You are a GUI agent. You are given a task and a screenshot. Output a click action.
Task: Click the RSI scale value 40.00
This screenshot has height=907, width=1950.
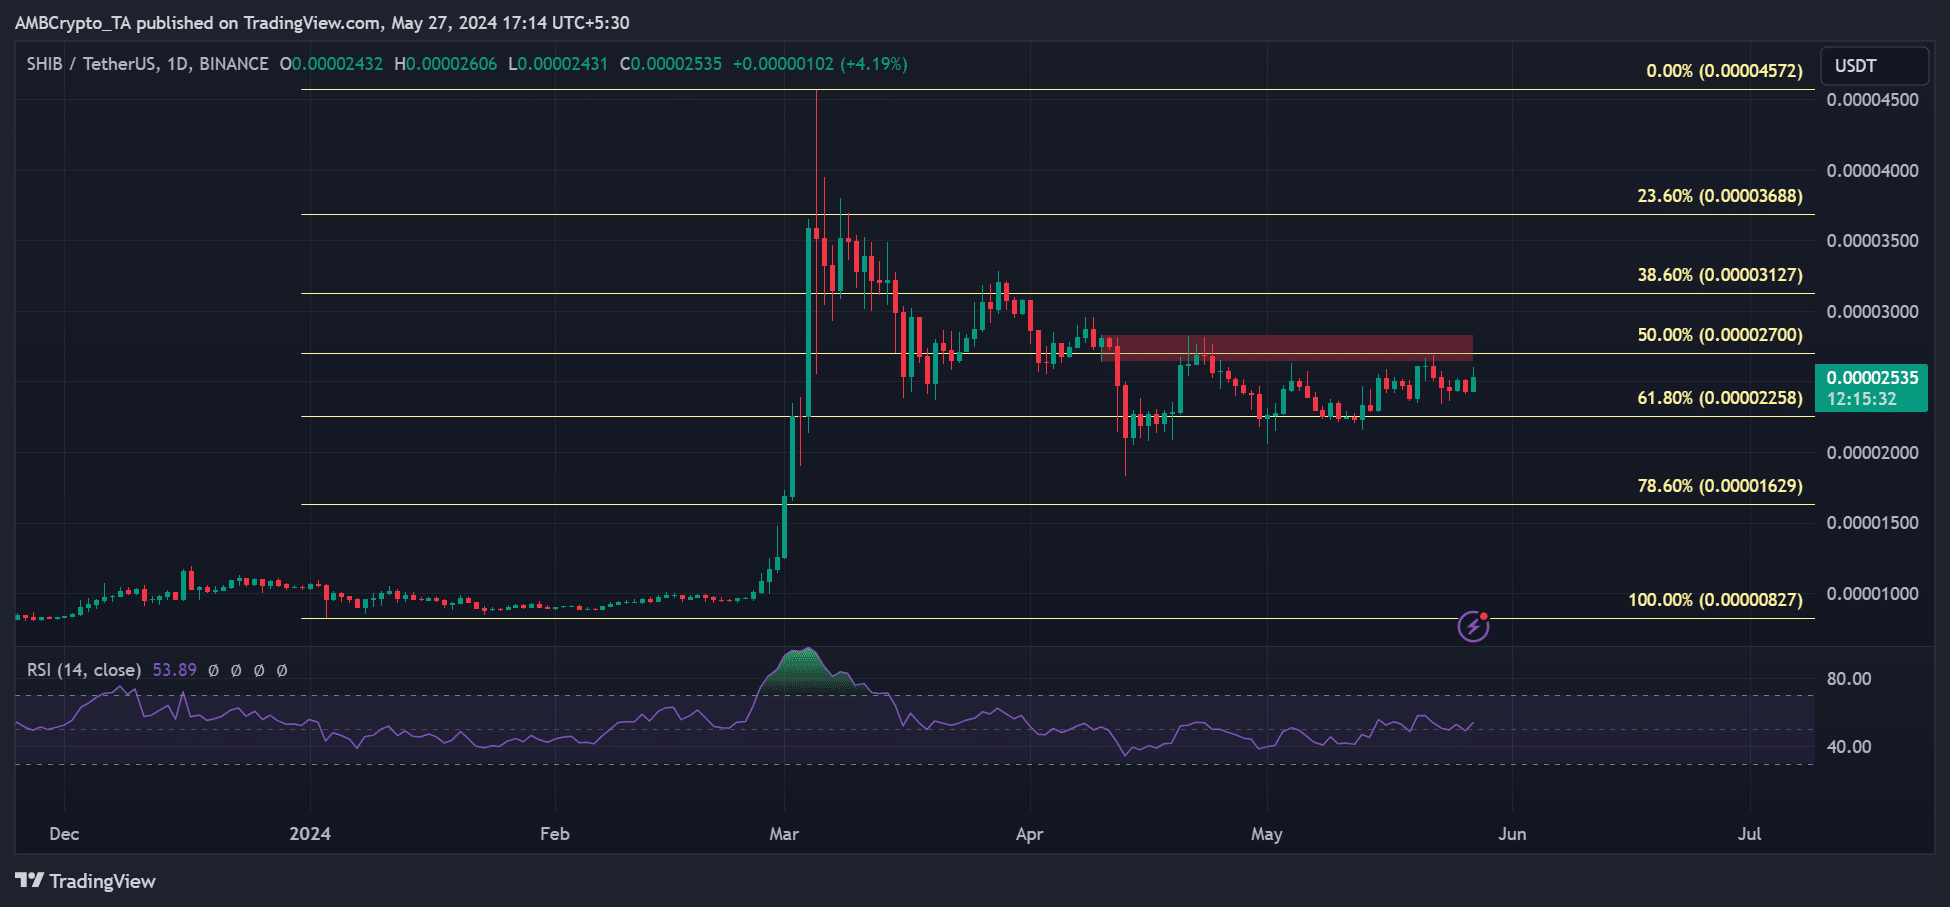click(1849, 747)
